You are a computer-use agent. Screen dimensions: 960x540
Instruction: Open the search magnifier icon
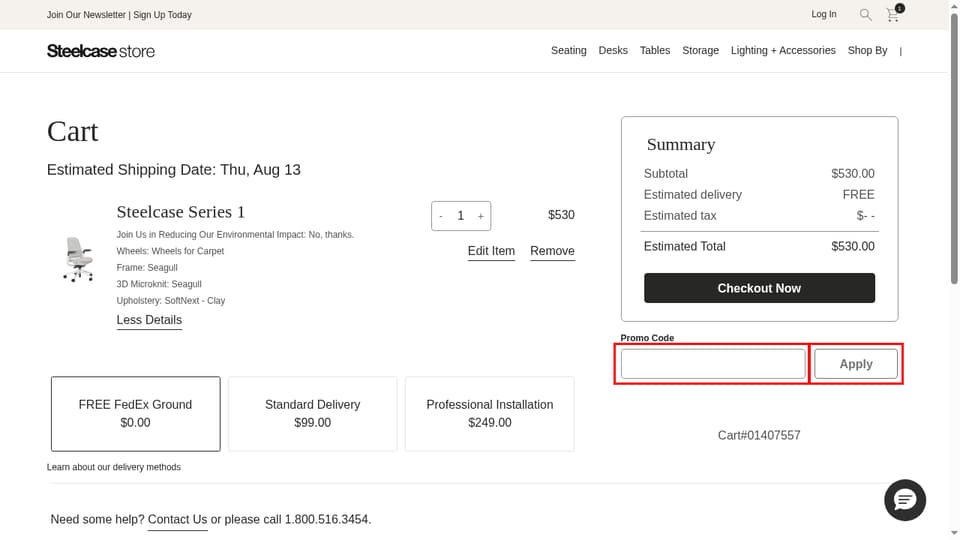(x=865, y=15)
